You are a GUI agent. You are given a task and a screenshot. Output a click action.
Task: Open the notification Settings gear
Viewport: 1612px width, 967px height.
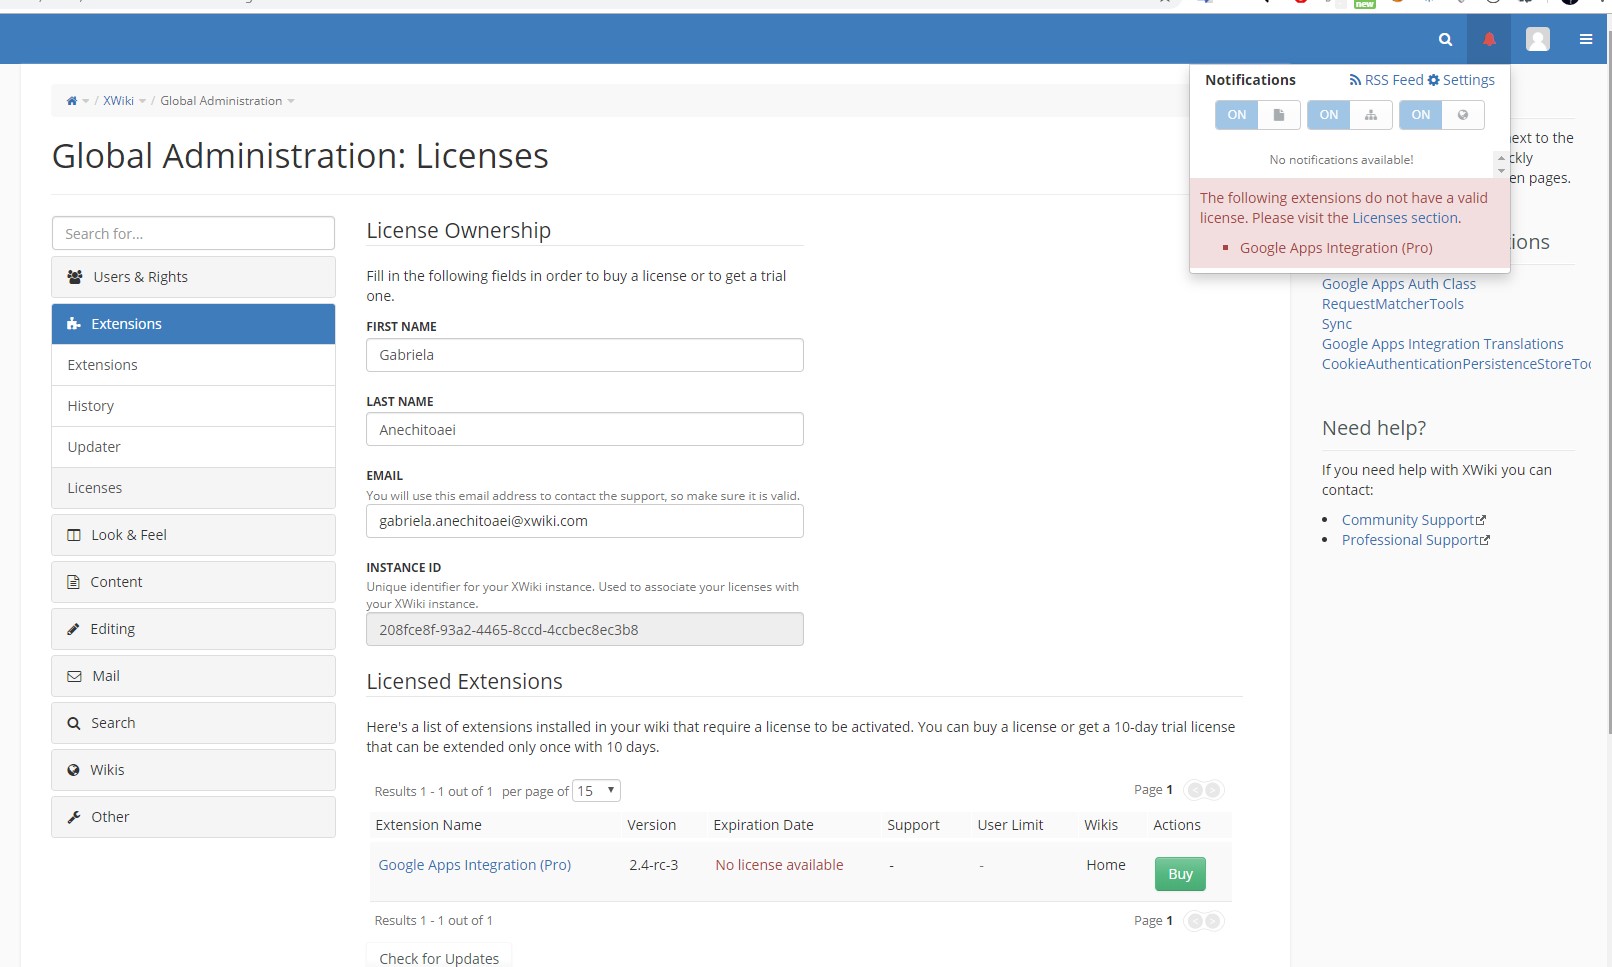(1433, 80)
